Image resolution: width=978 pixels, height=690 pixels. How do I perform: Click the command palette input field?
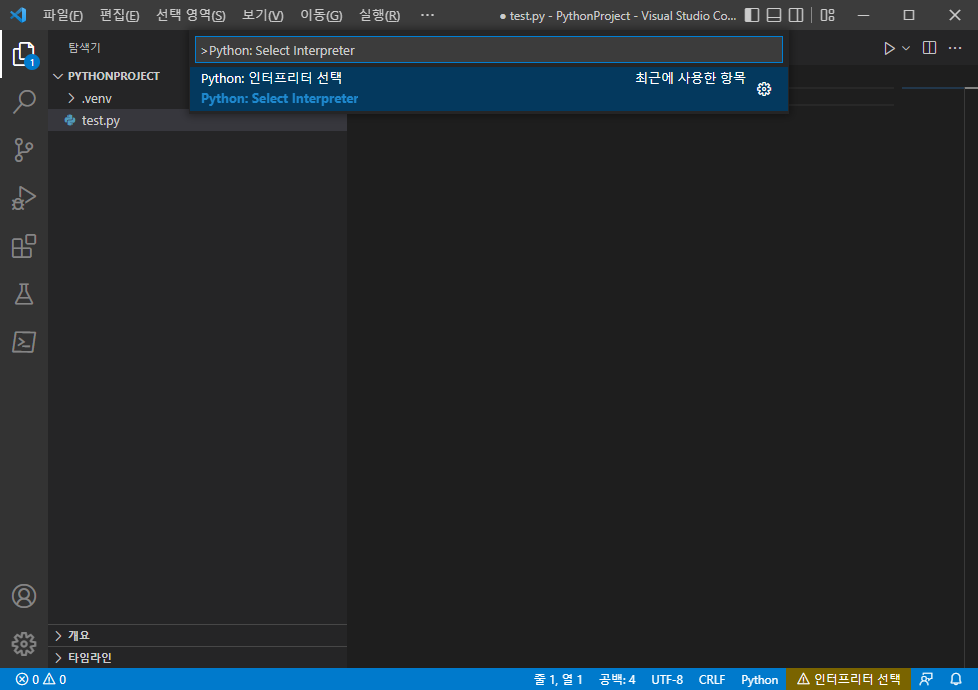(x=488, y=50)
